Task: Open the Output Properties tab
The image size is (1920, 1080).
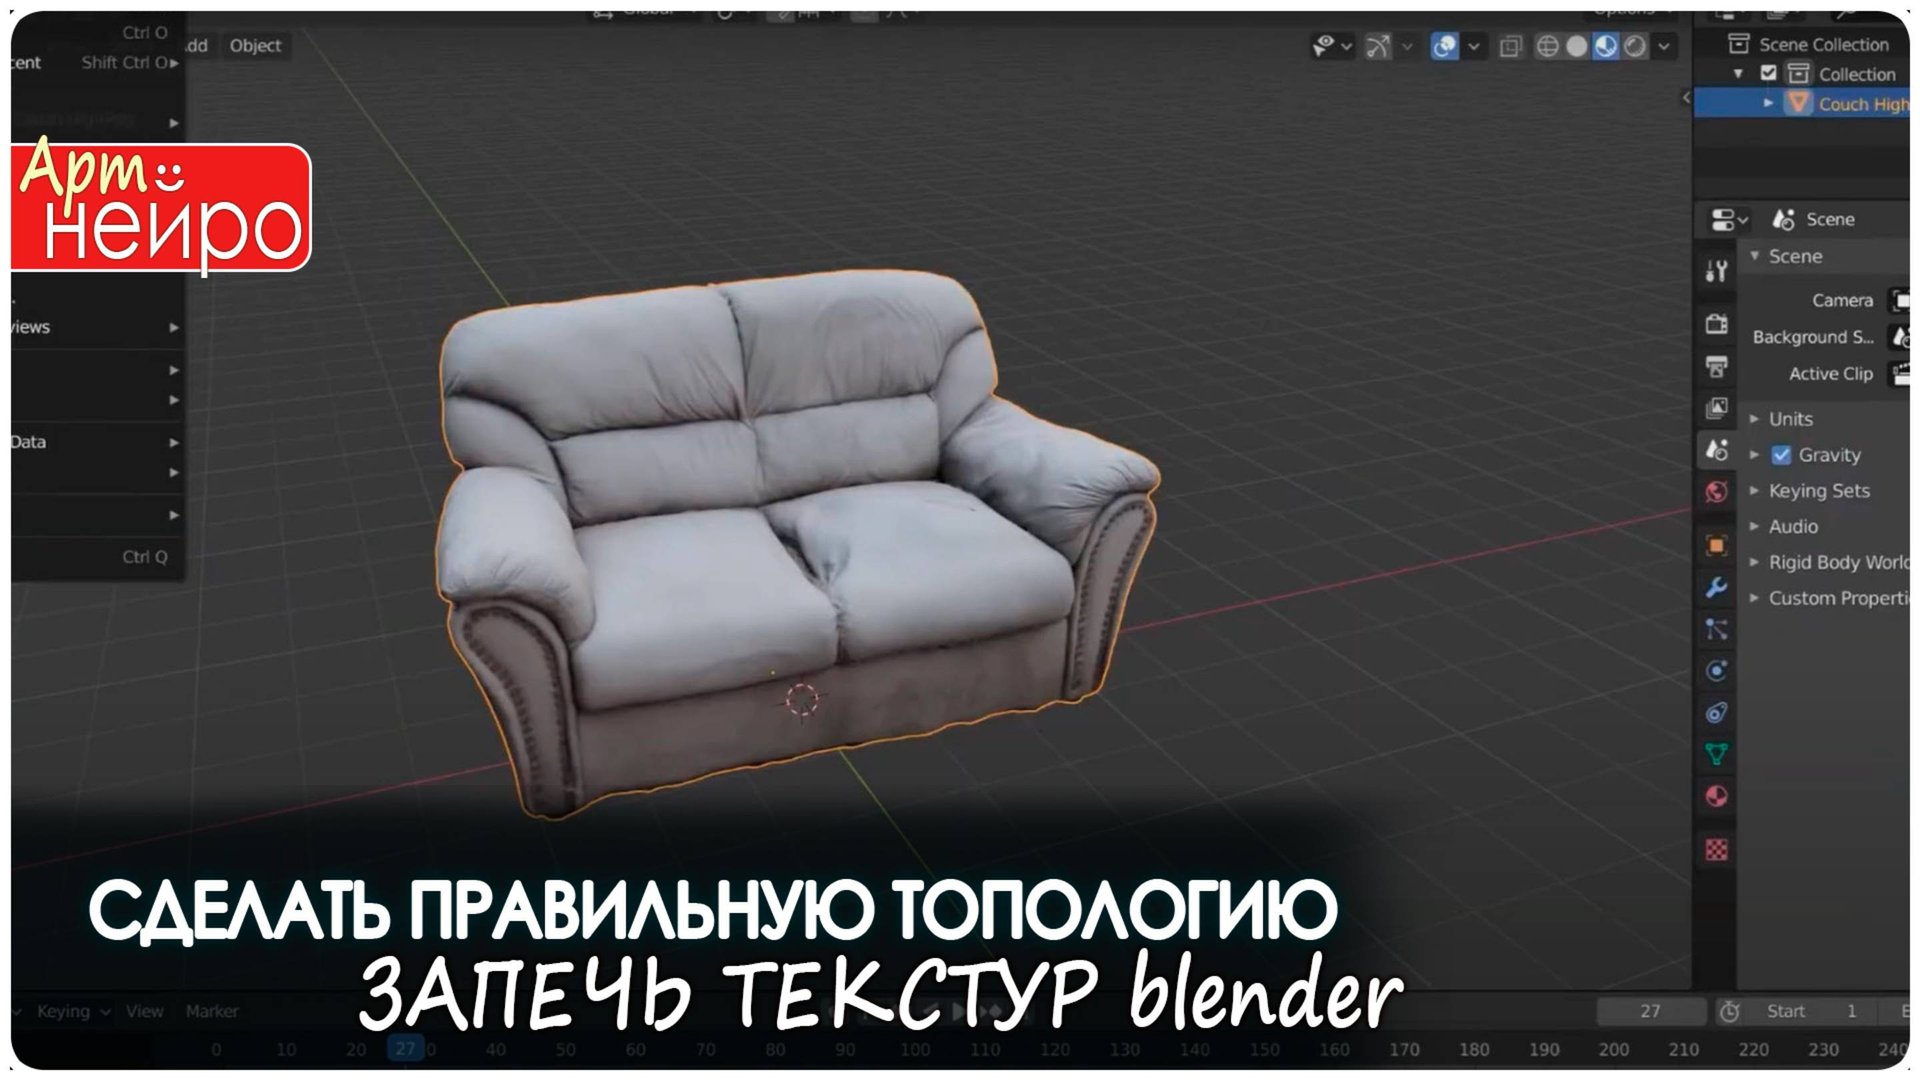Action: (x=1717, y=366)
